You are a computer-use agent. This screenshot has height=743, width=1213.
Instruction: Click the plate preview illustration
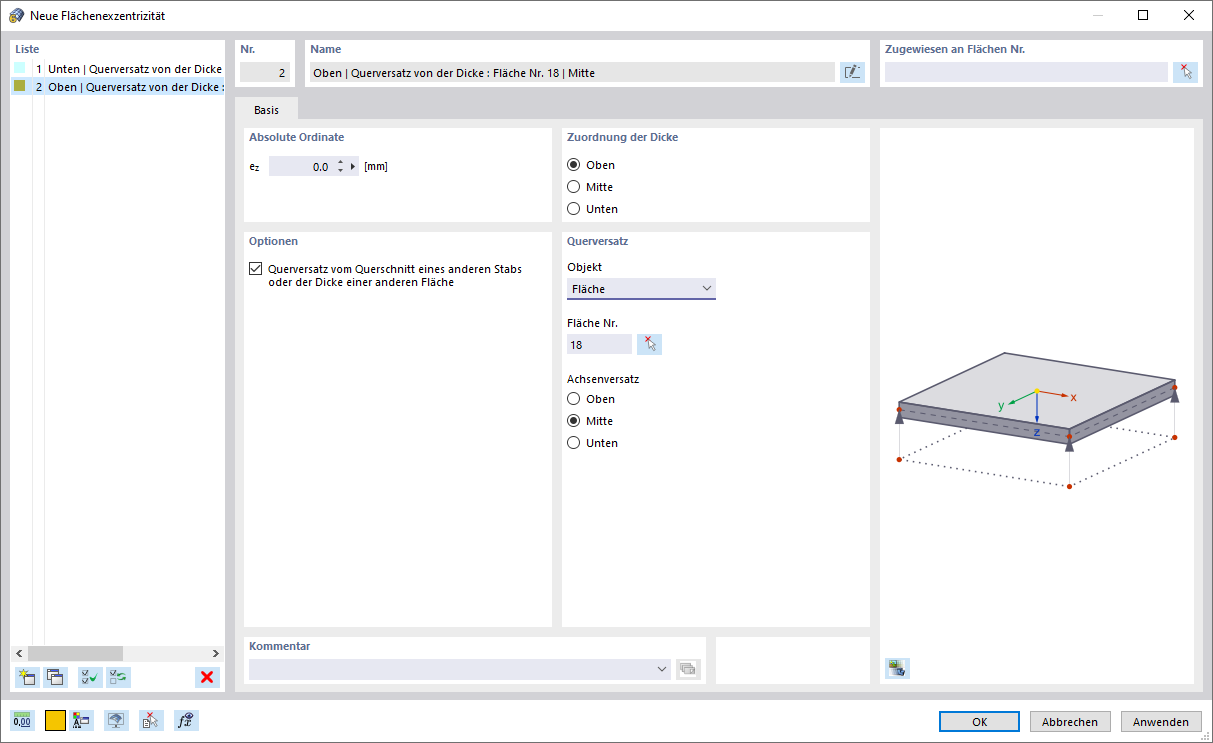coord(1037,420)
